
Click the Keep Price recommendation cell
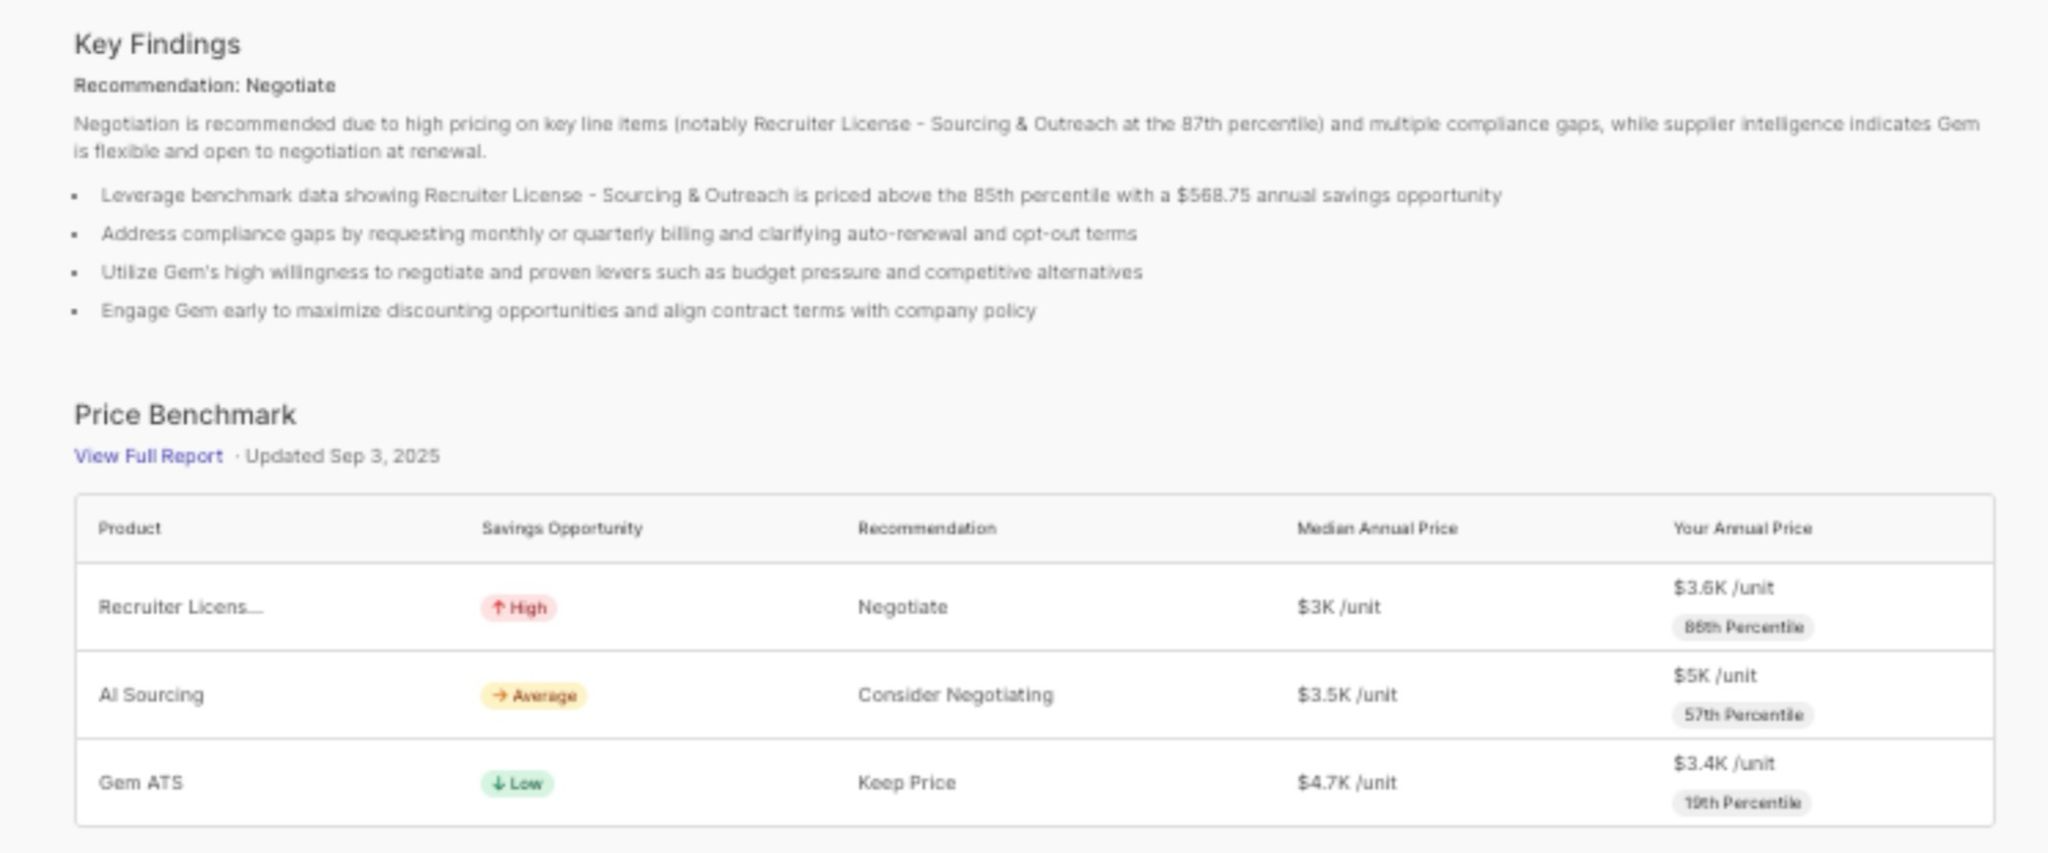coord(906,783)
